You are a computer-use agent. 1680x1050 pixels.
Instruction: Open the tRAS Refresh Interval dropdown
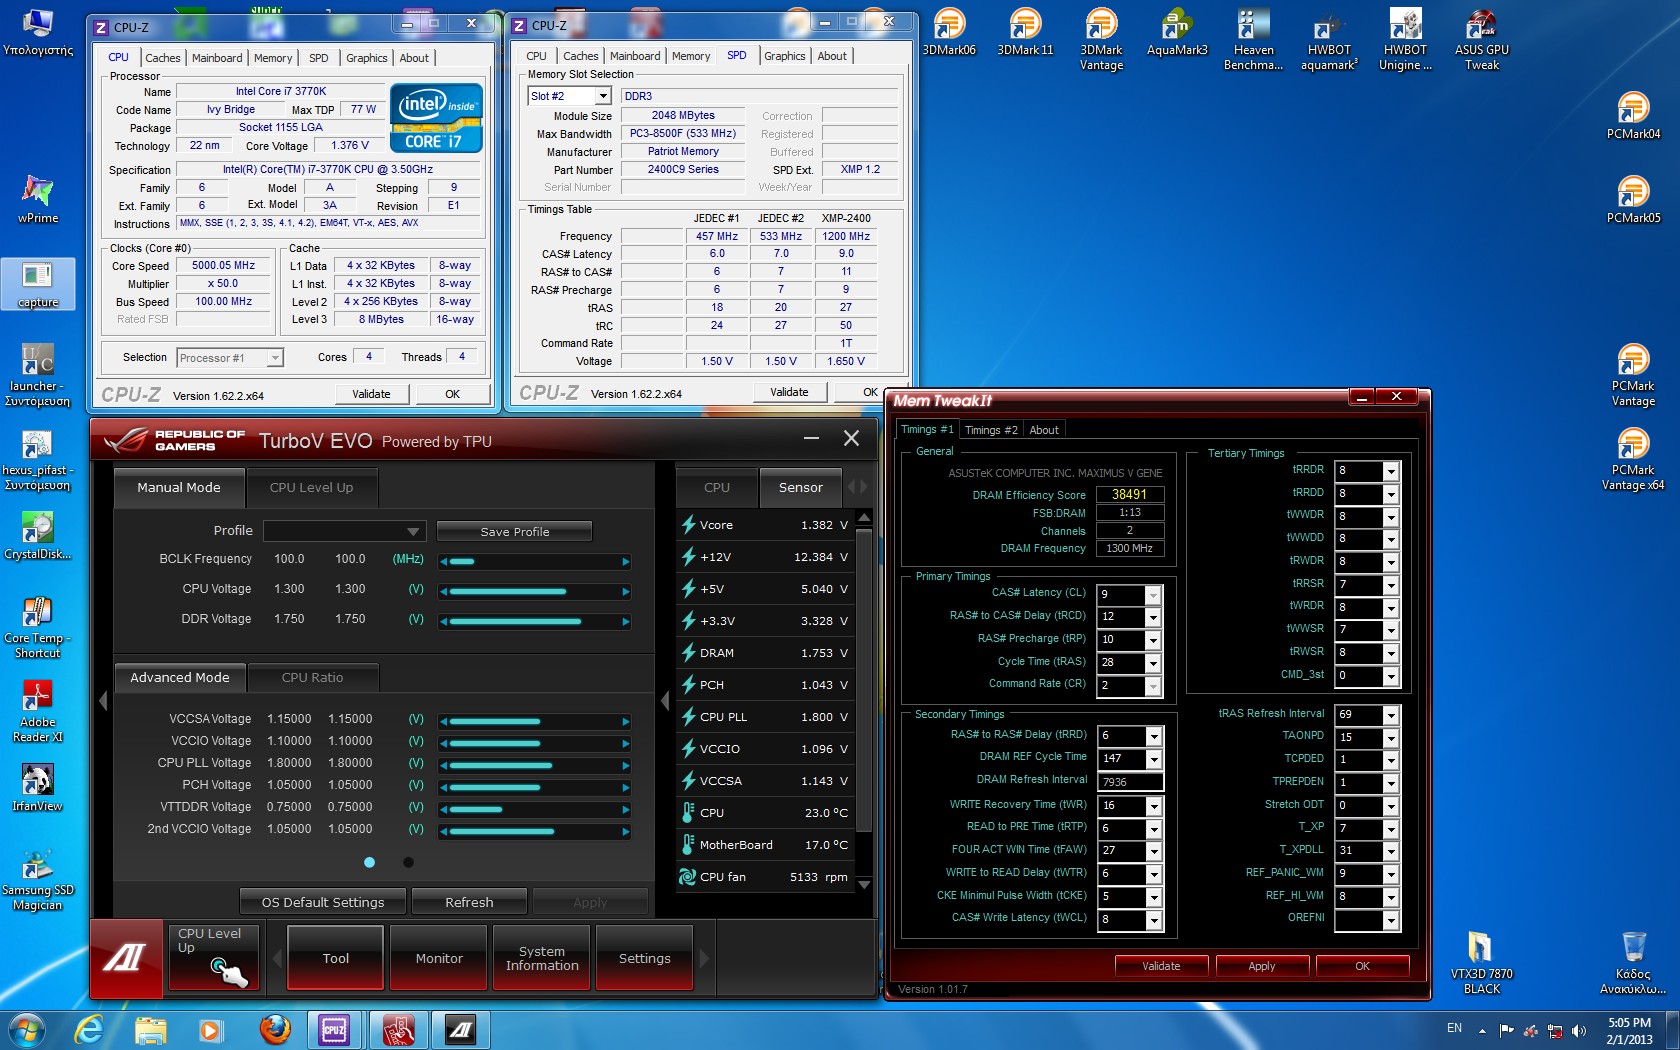[x=1390, y=715]
